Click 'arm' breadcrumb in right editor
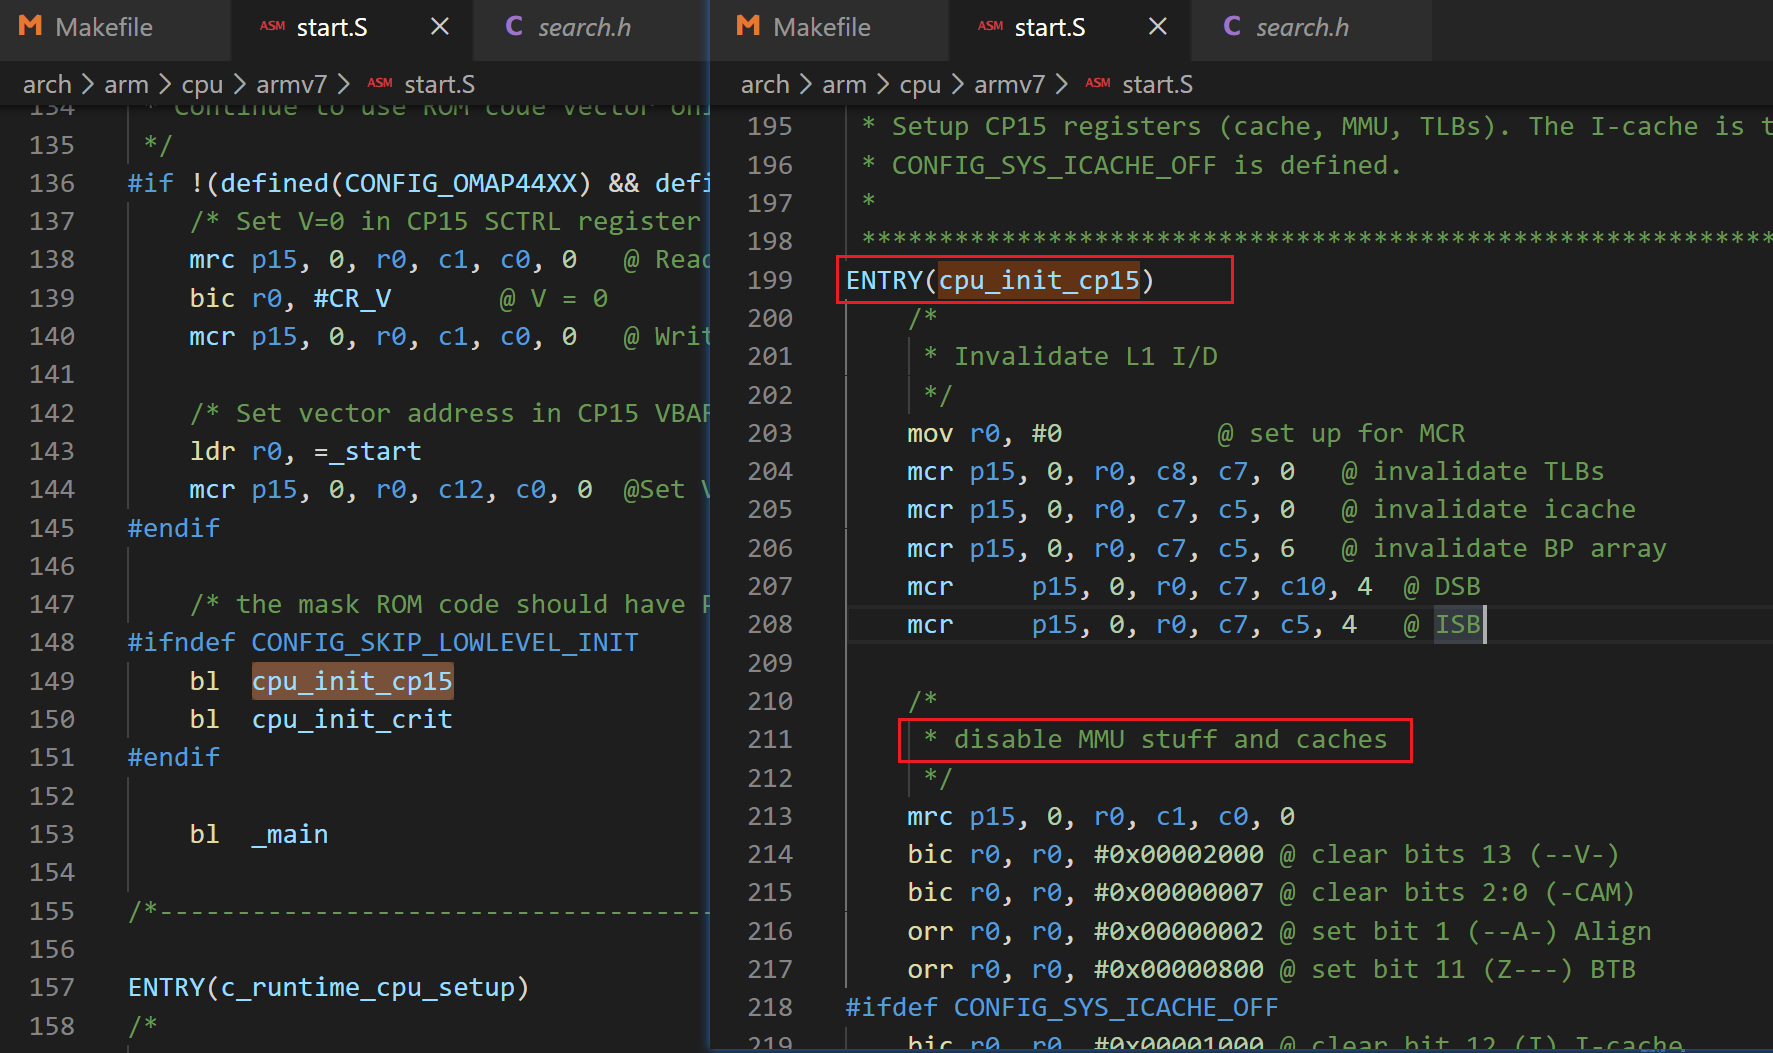Screen dimensions: 1773x1053 click(844, 85)
